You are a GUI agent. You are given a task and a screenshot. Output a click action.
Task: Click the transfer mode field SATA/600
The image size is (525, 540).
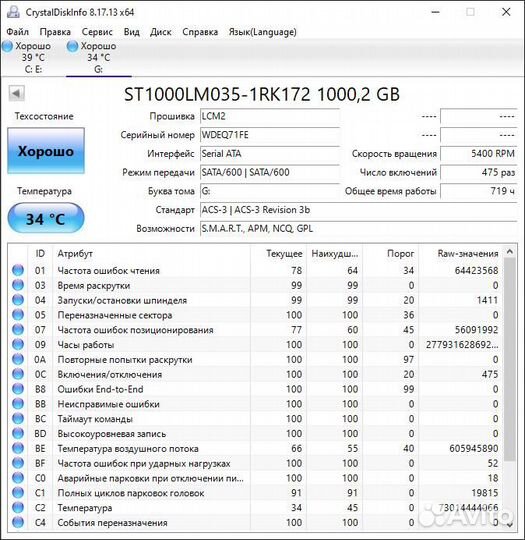tap(270, 172)
